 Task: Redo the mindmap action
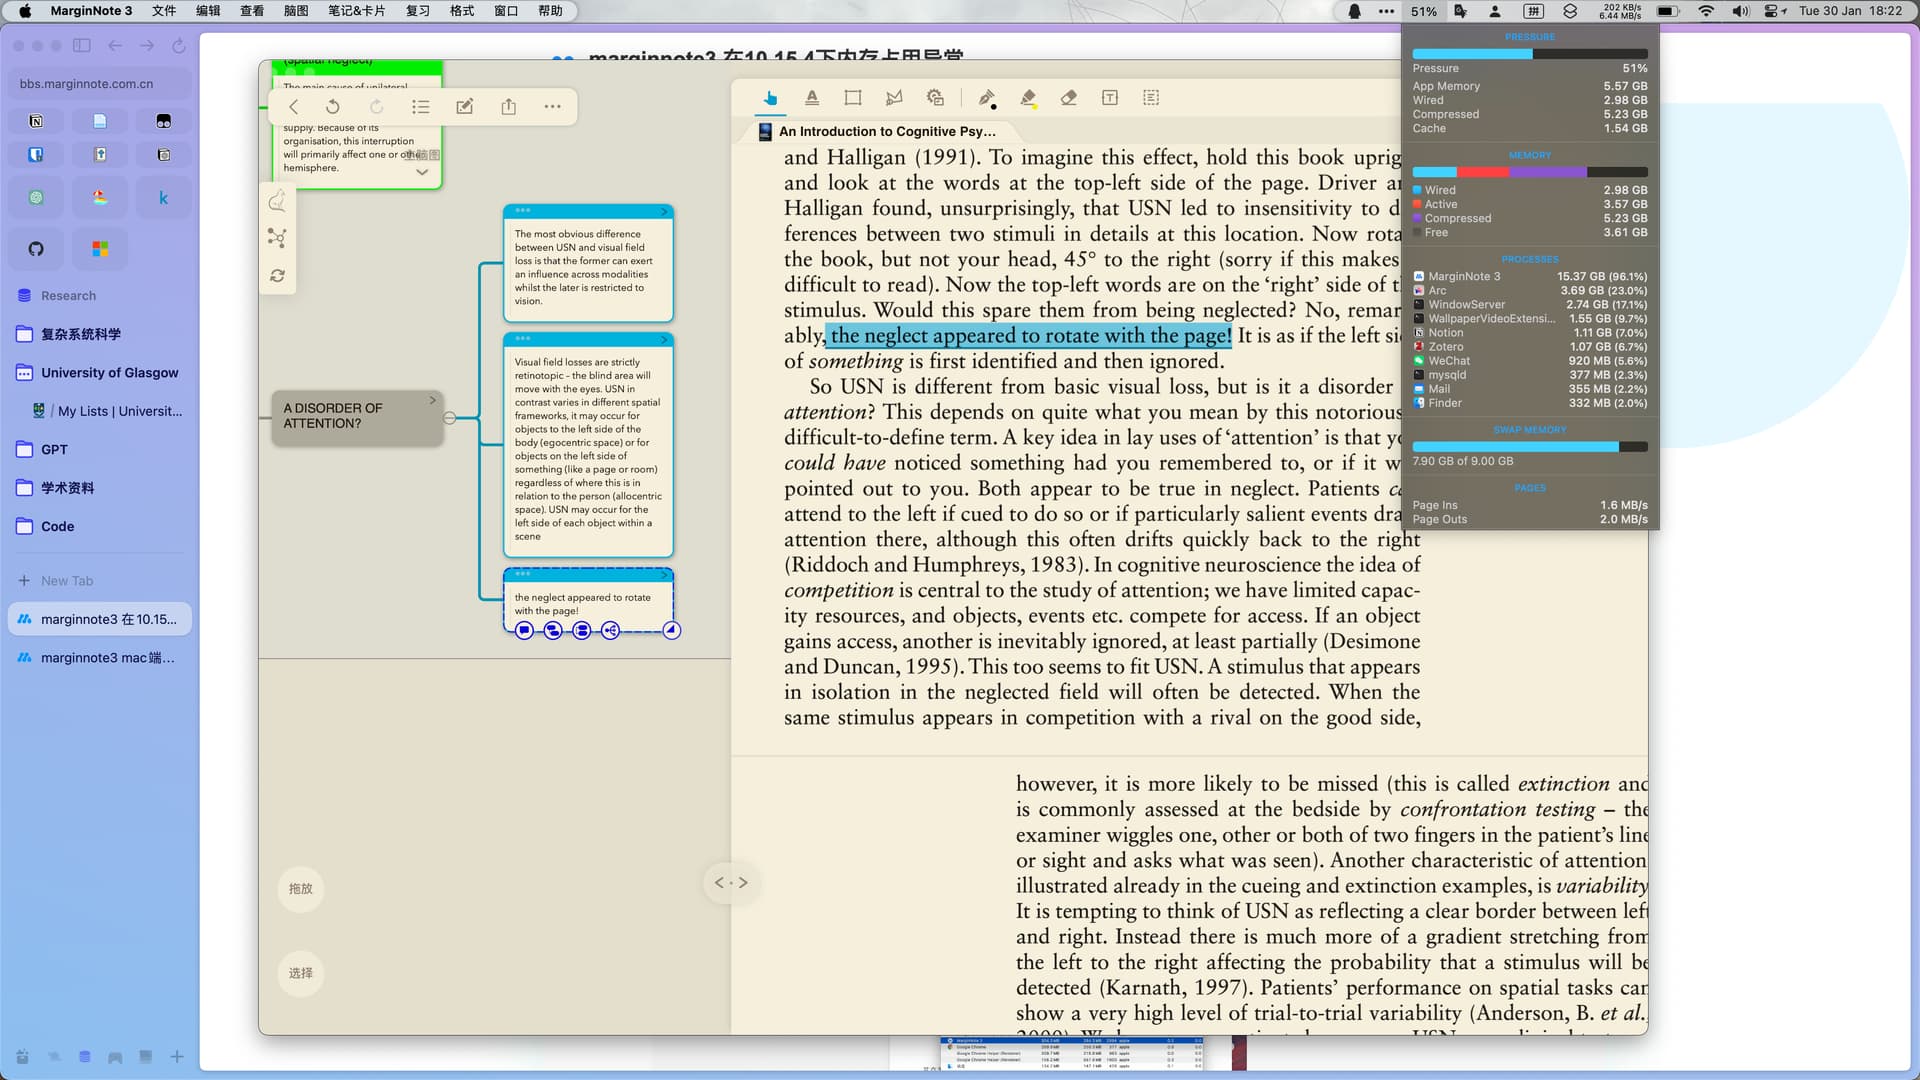tap(376, 107)
